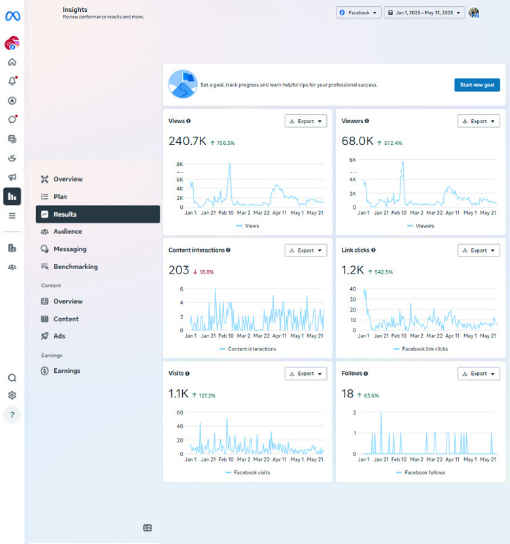Expand the Link clicks Export dropdown

479,250
